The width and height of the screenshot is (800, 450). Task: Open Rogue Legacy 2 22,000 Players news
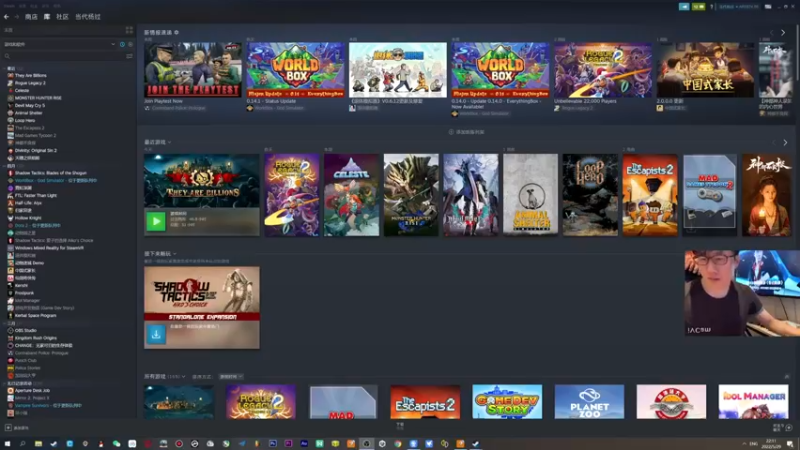point(603,70)
